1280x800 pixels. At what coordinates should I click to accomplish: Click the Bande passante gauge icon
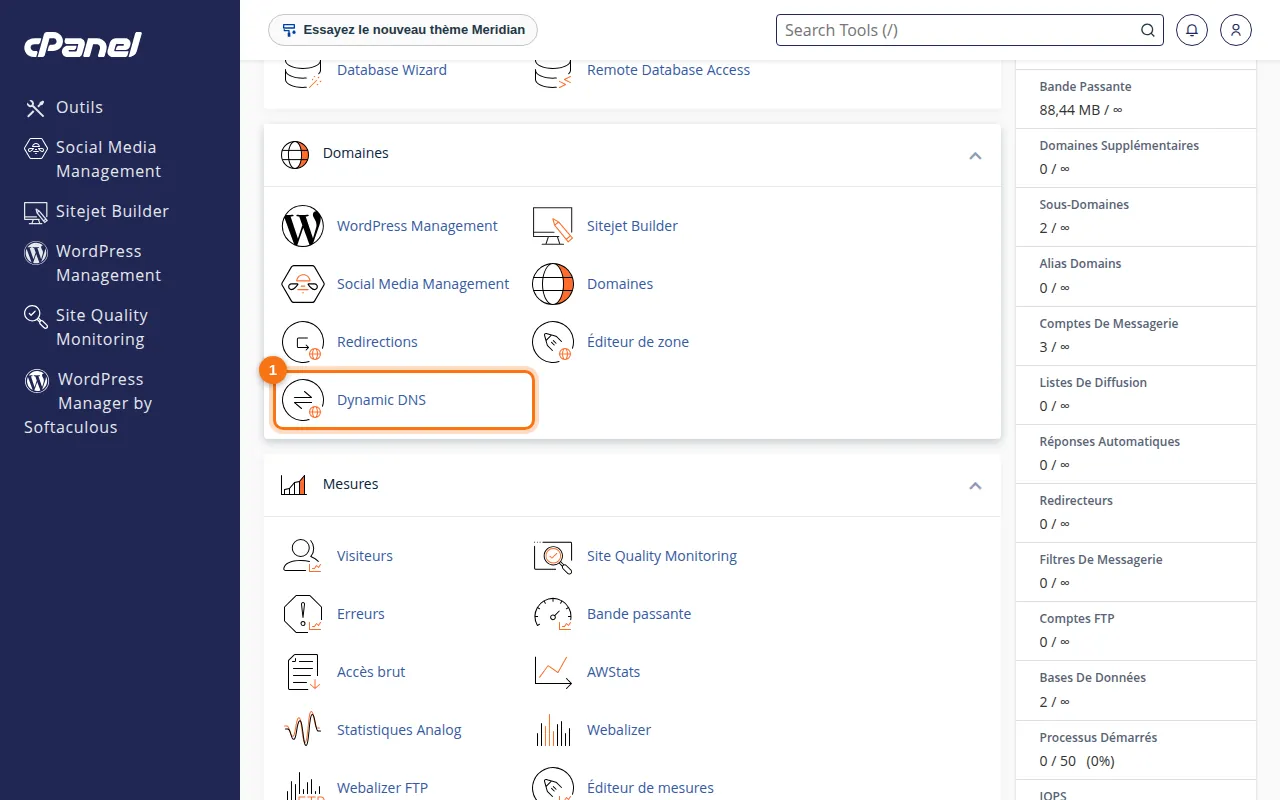pos(553,614)
